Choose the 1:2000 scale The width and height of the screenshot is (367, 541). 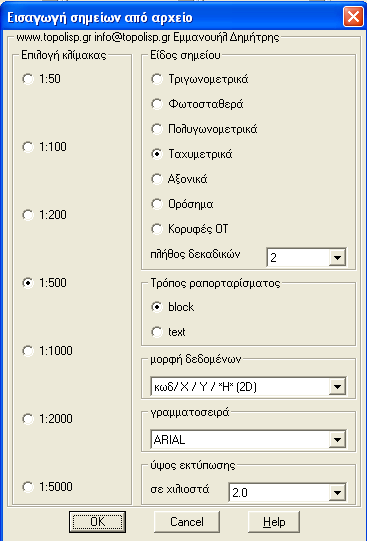pyautogui.click(x=28, y=419)
